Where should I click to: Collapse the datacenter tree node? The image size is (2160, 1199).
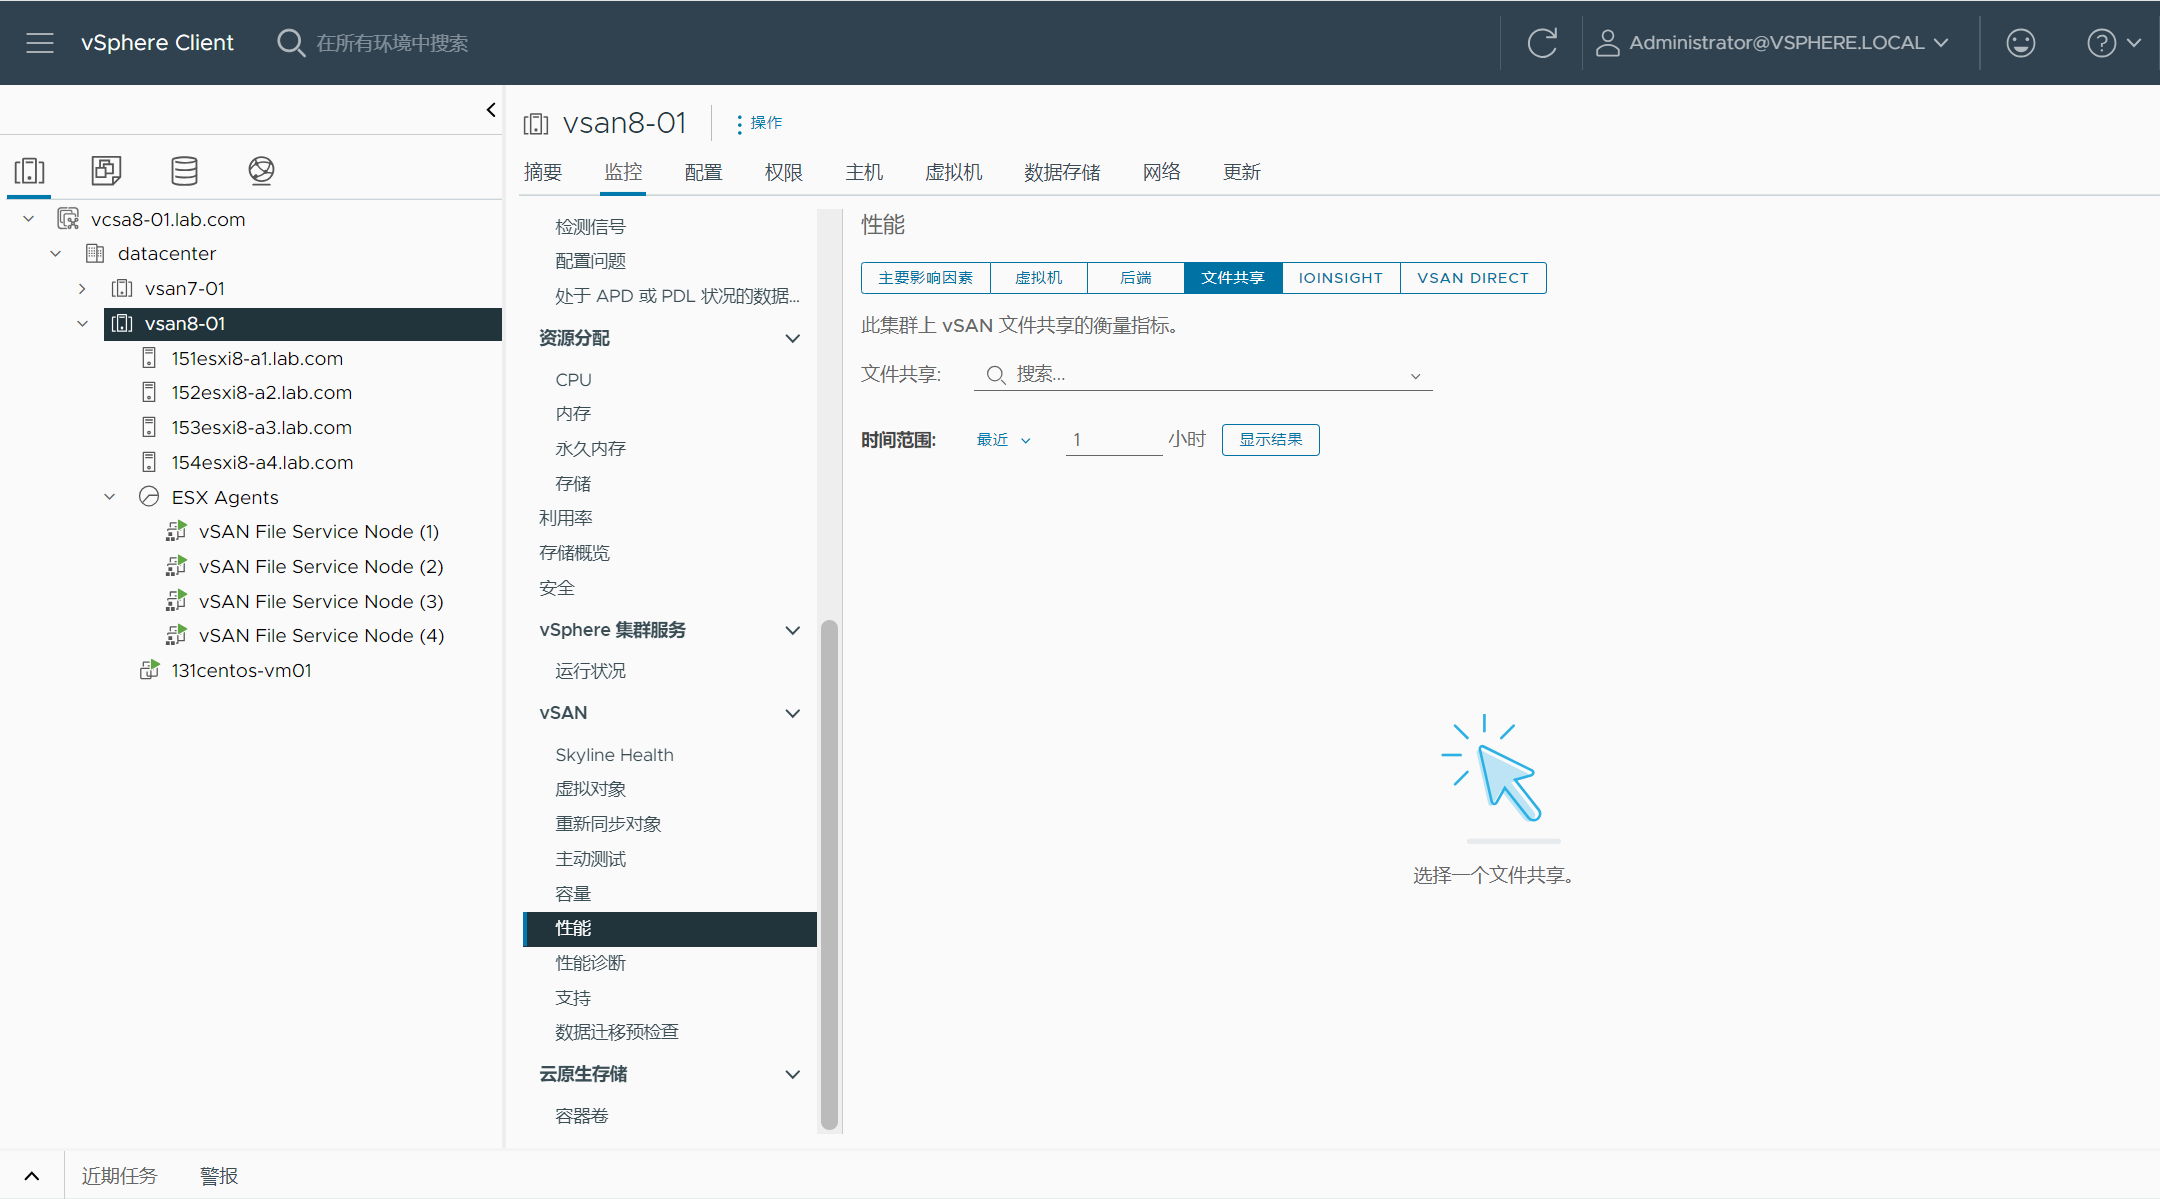[56, 254]
